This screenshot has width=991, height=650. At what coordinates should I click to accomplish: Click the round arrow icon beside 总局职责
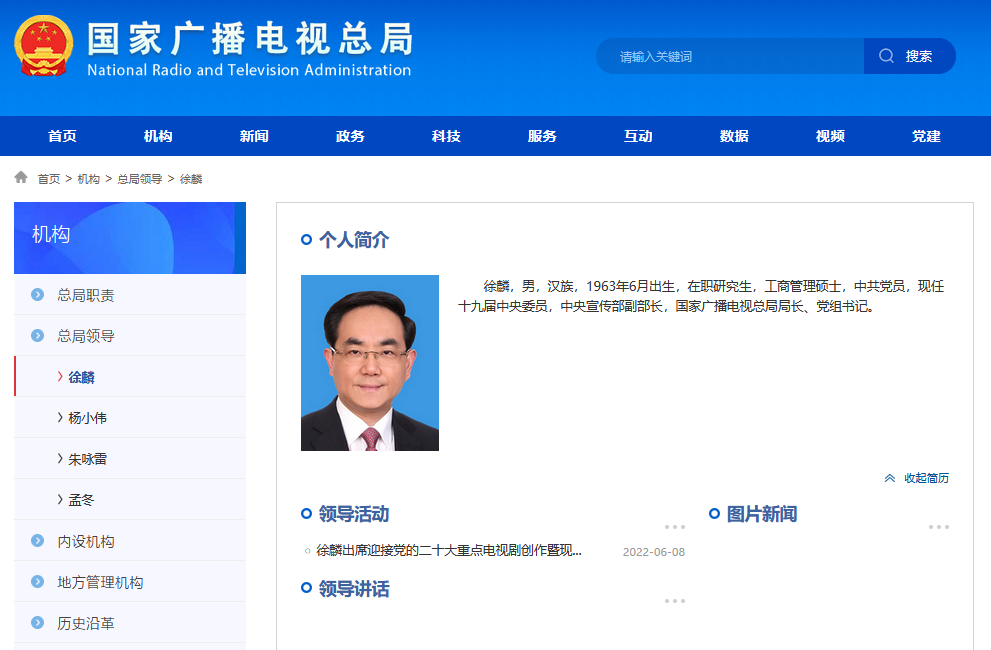click(x=37, y=295)
